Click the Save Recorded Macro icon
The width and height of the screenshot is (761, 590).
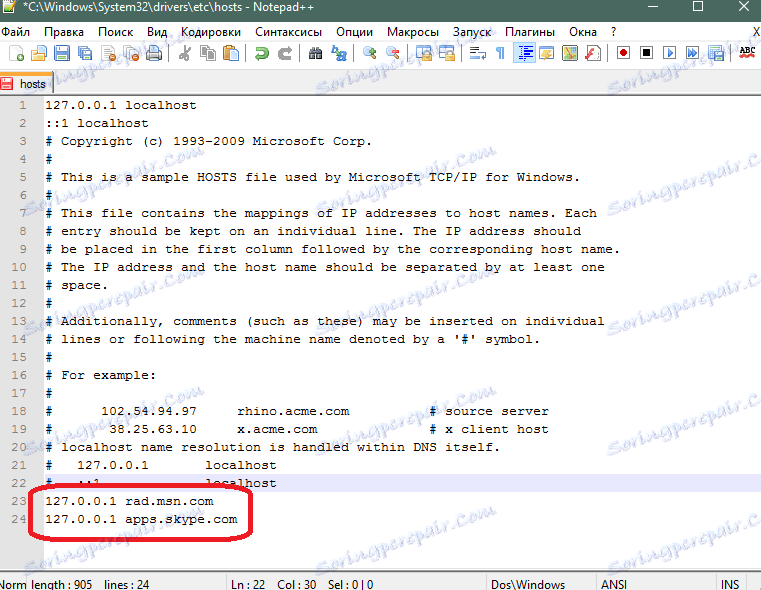coord(715,53)
